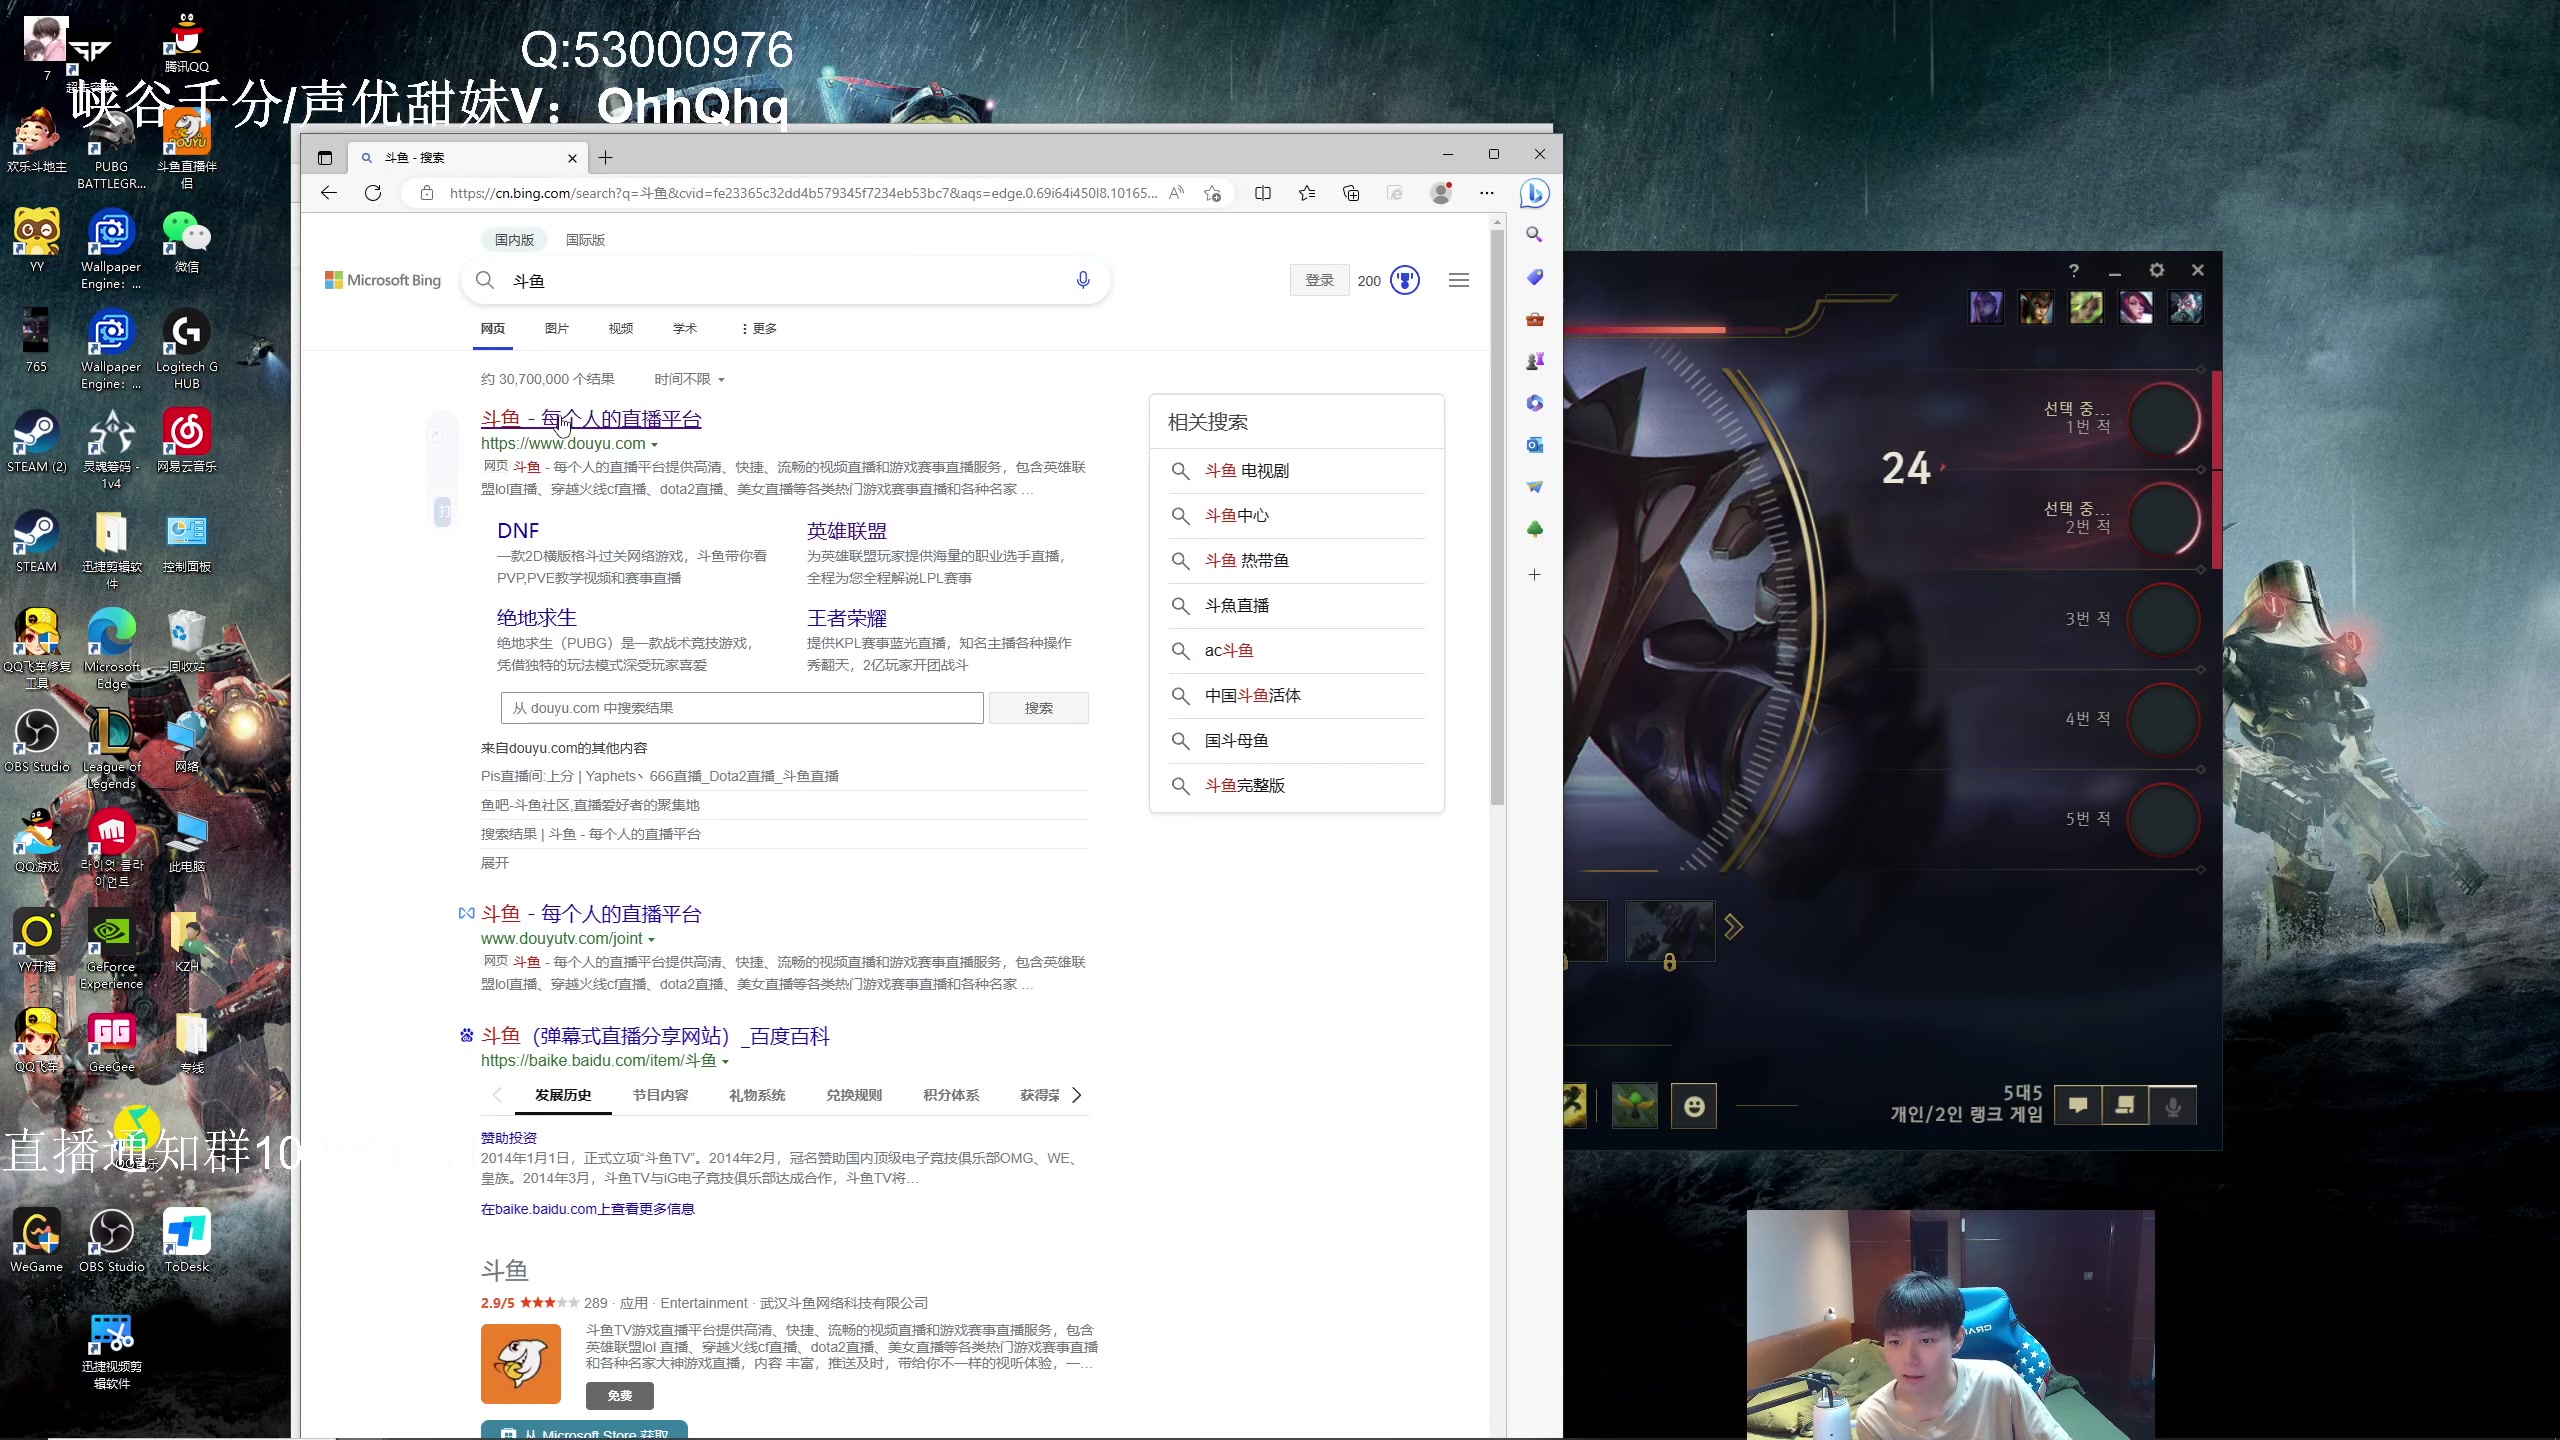Screen dimensions: 2560x1440
Task: Click the Bing search box containing 斗鱼
Action: click(x=785, y=281)
